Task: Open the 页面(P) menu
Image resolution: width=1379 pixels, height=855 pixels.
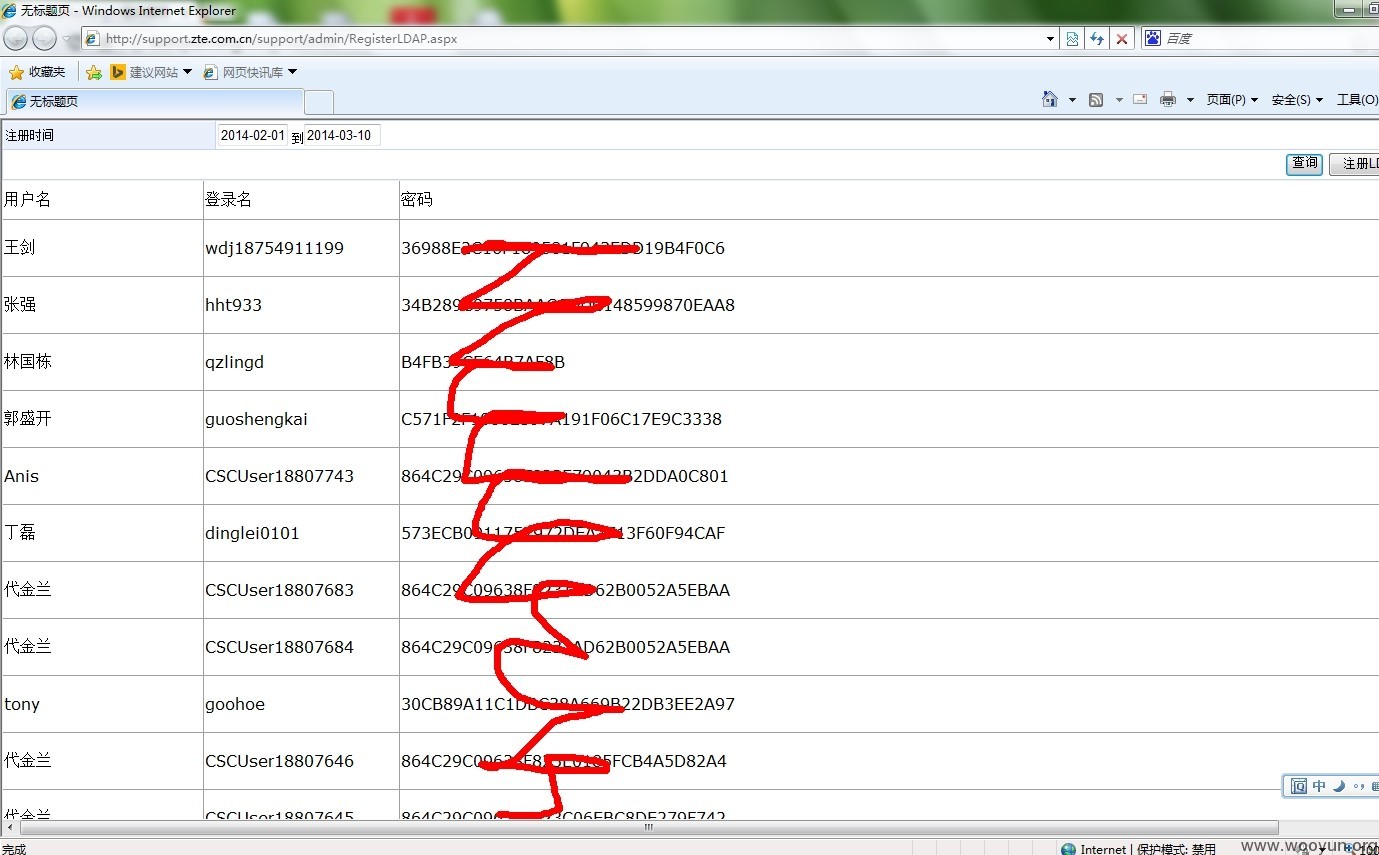Action: 1232,100
